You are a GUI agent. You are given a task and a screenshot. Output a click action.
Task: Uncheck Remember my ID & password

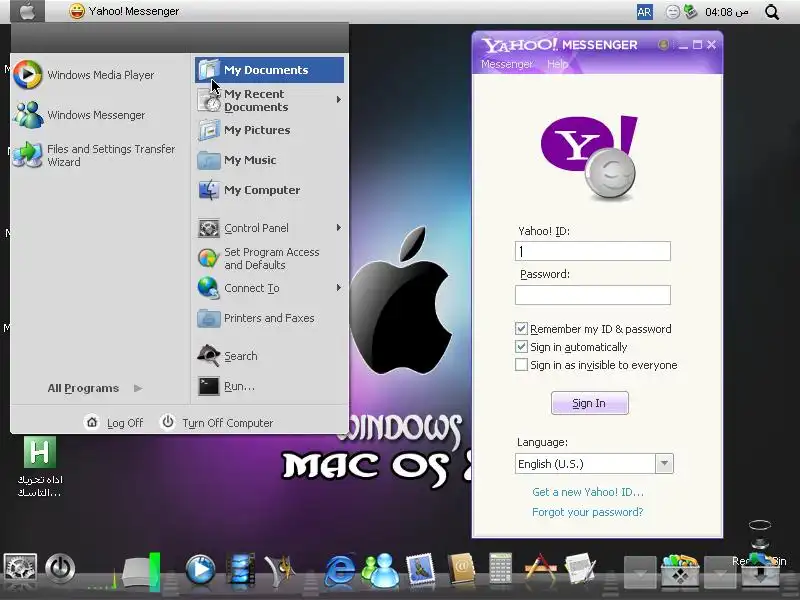[x=521, y=329]
